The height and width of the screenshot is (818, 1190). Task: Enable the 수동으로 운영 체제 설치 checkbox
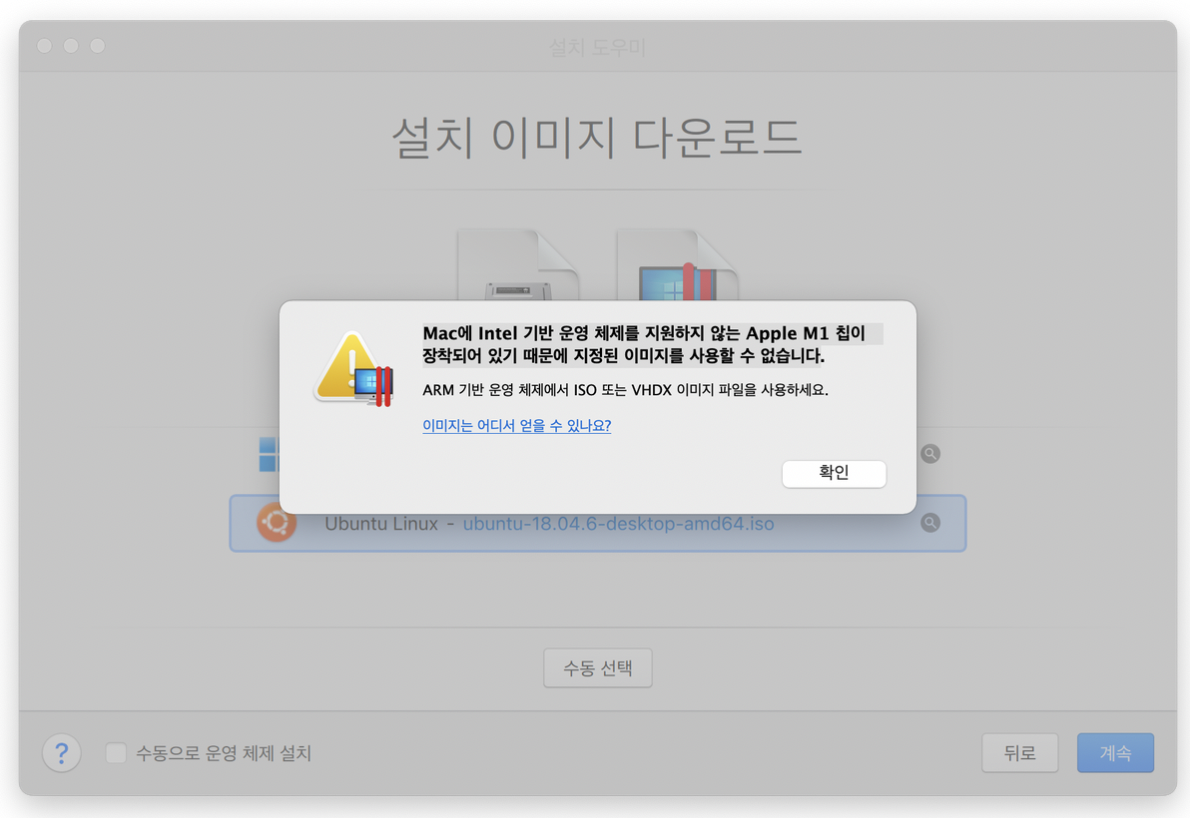tap(116, 753)
